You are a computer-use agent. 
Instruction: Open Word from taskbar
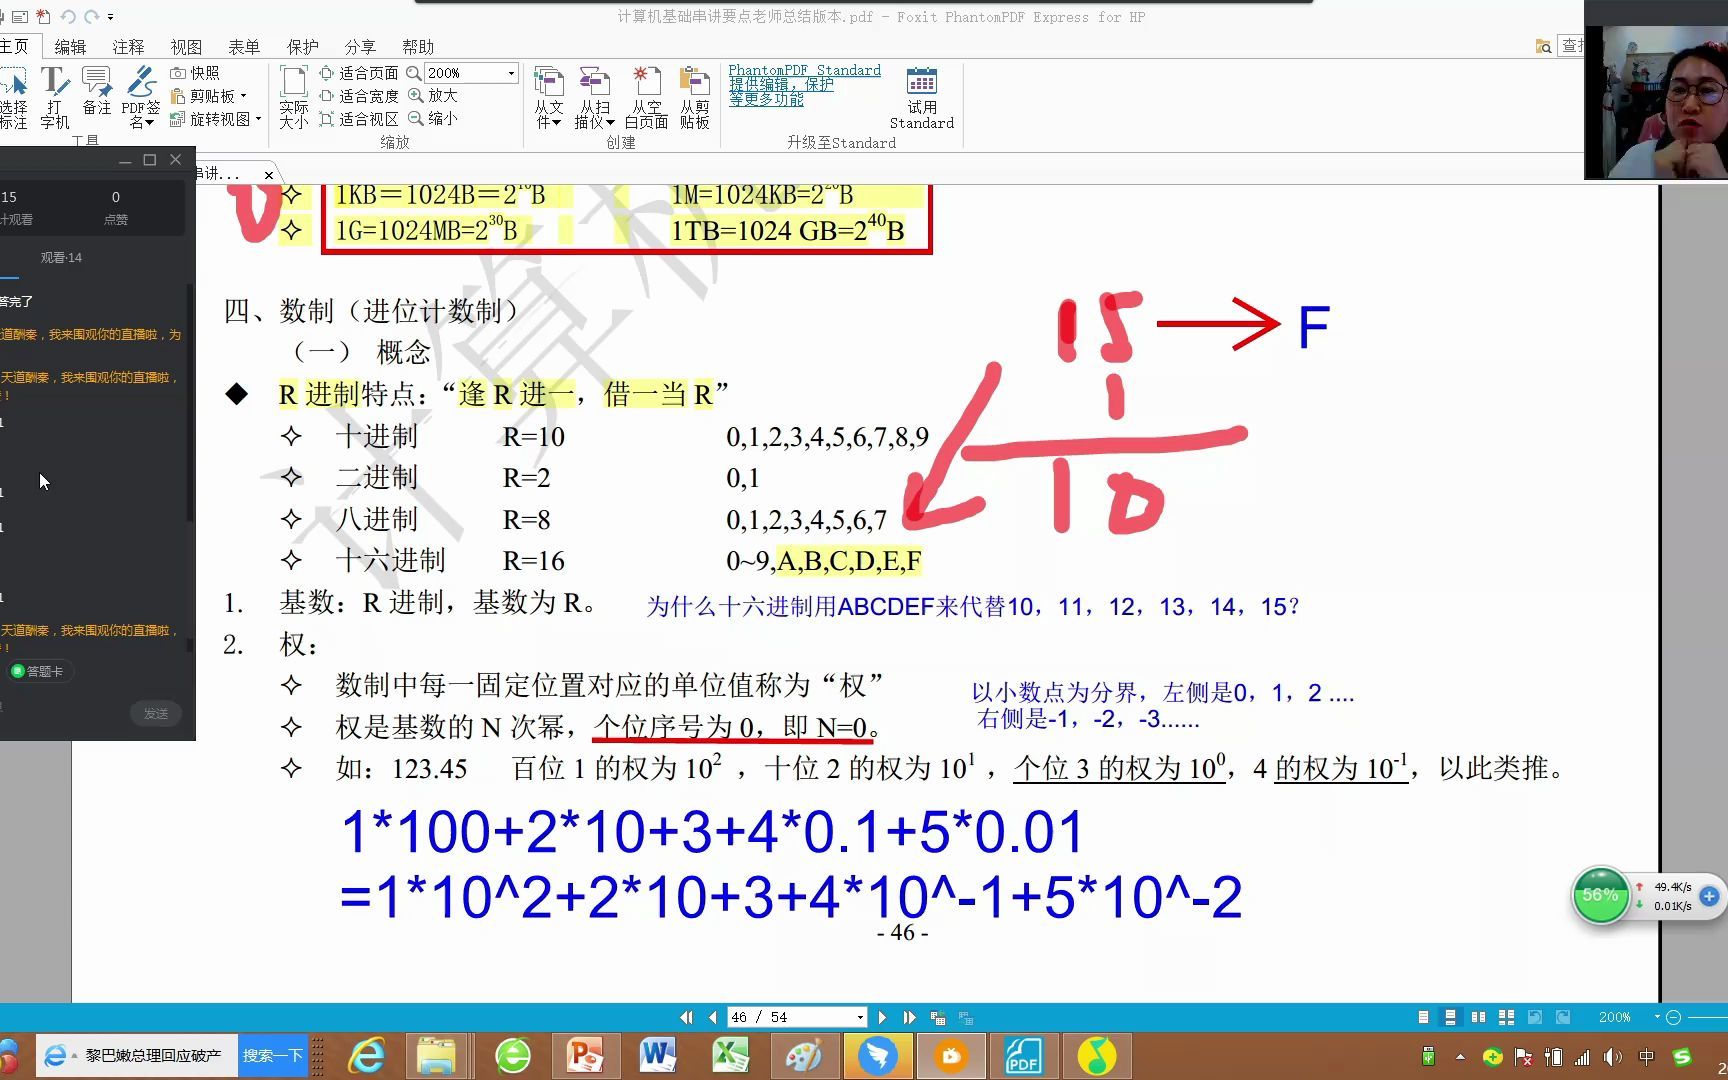(658, 1056)
